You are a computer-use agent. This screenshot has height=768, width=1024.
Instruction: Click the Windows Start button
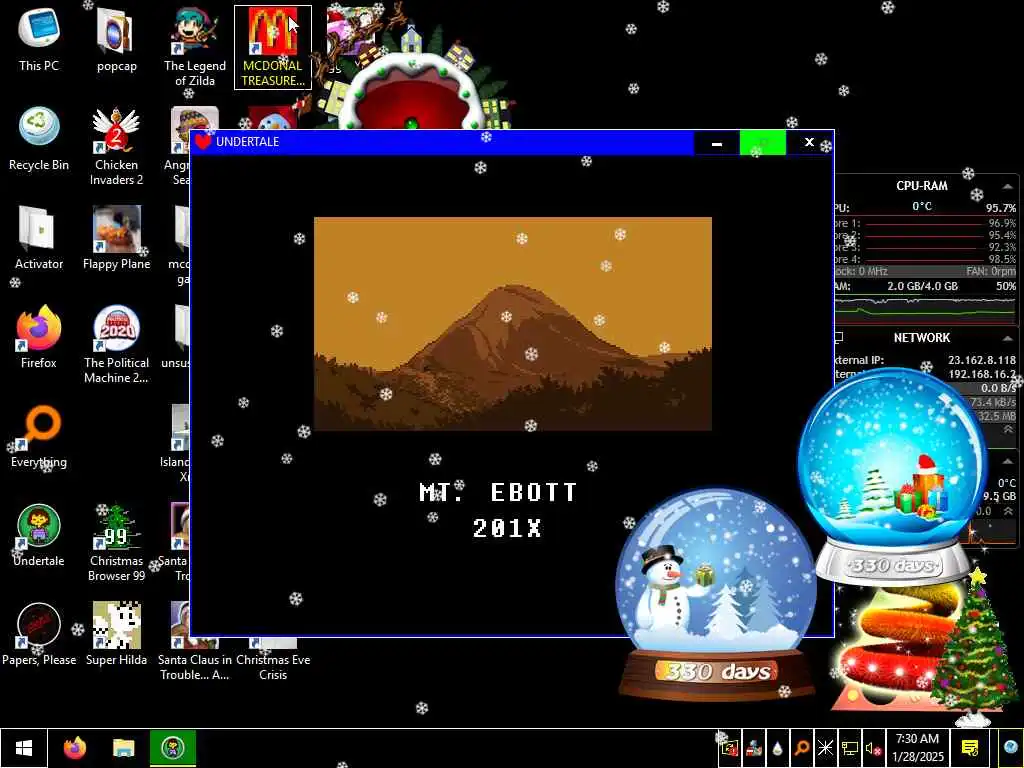tap(24, 748)
